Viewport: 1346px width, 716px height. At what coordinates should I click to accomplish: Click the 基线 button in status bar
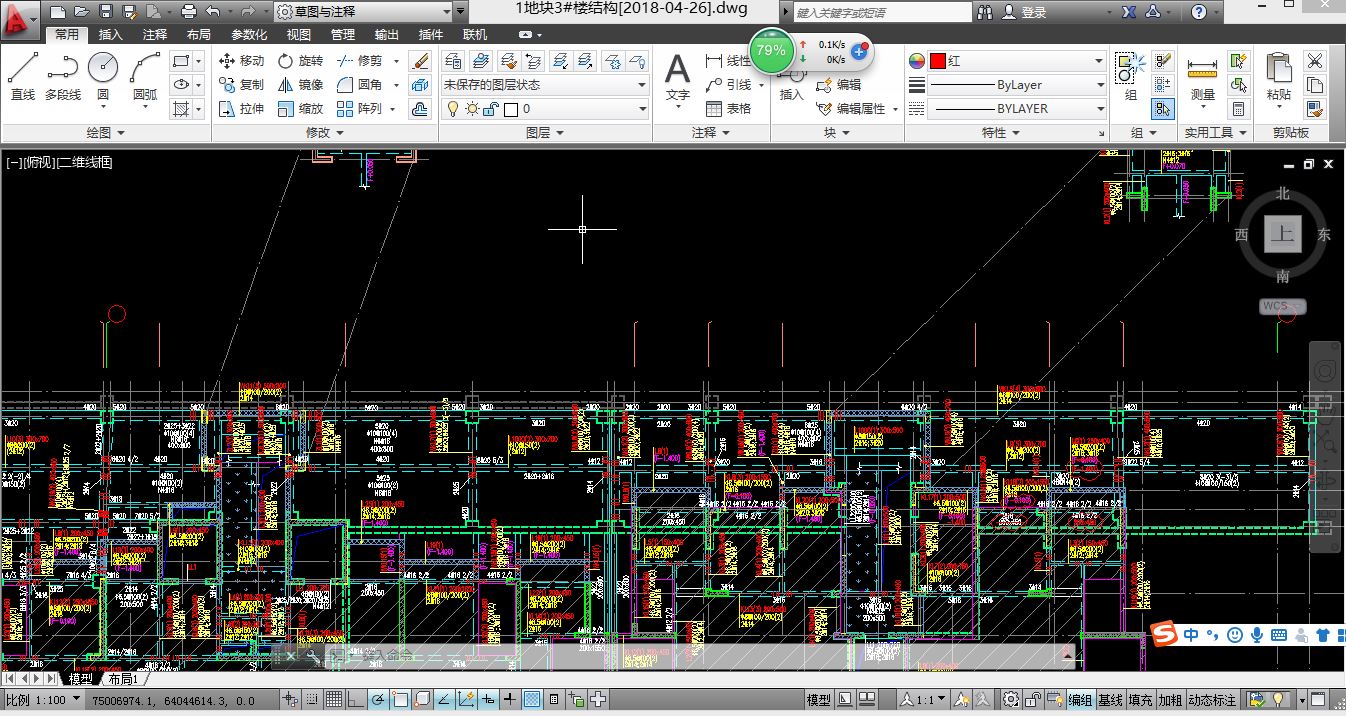click(x=1110, y=700)
